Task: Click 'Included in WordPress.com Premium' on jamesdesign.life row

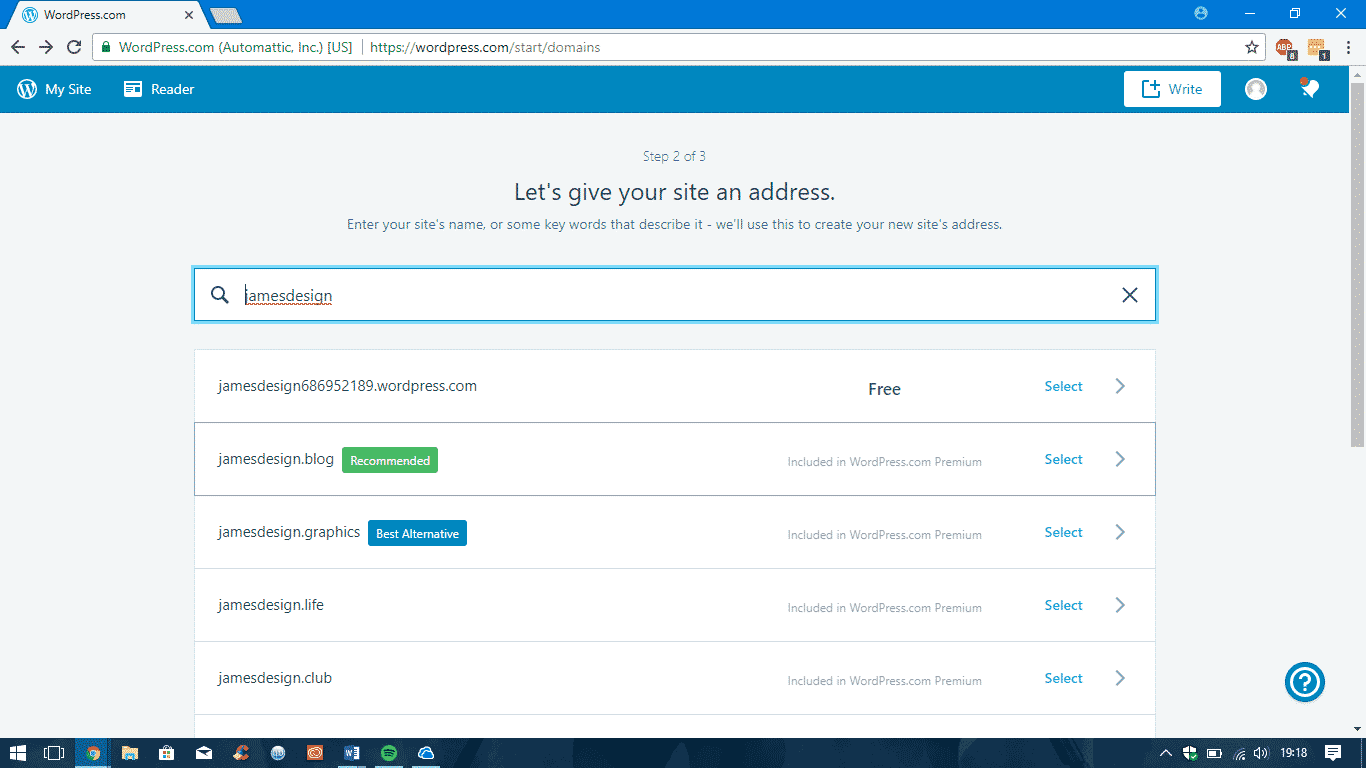Action: click(884, 608)
